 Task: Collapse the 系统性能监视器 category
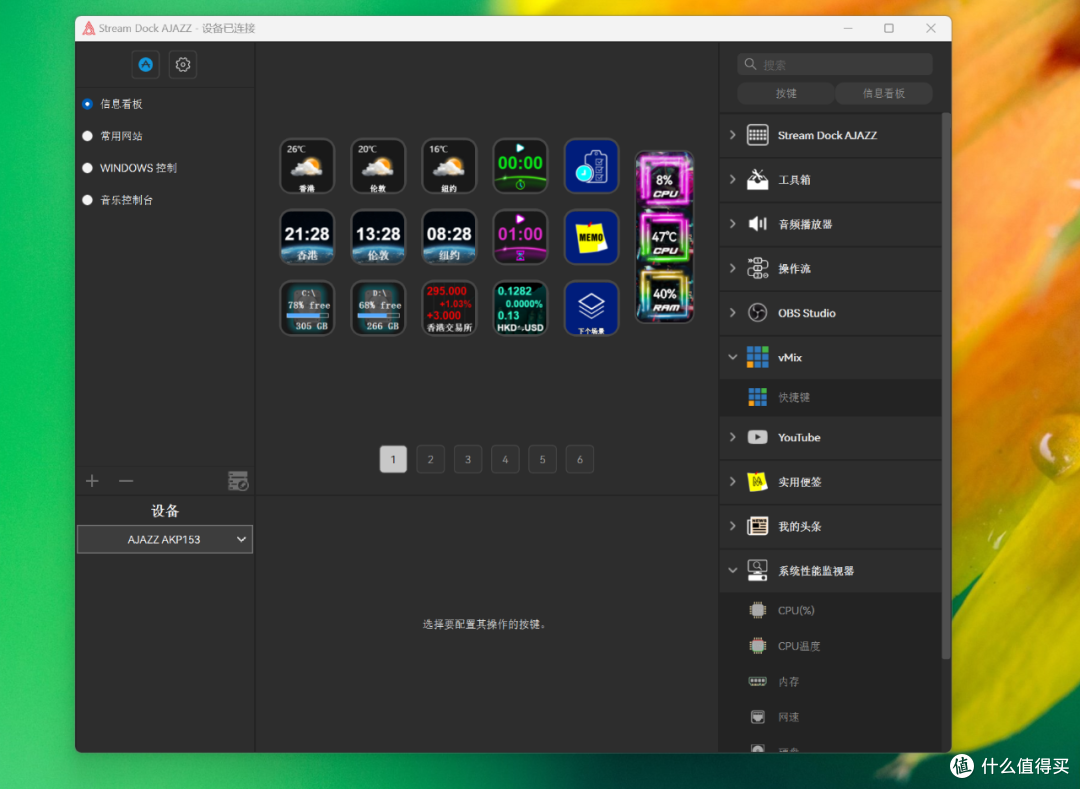point(733,571)
